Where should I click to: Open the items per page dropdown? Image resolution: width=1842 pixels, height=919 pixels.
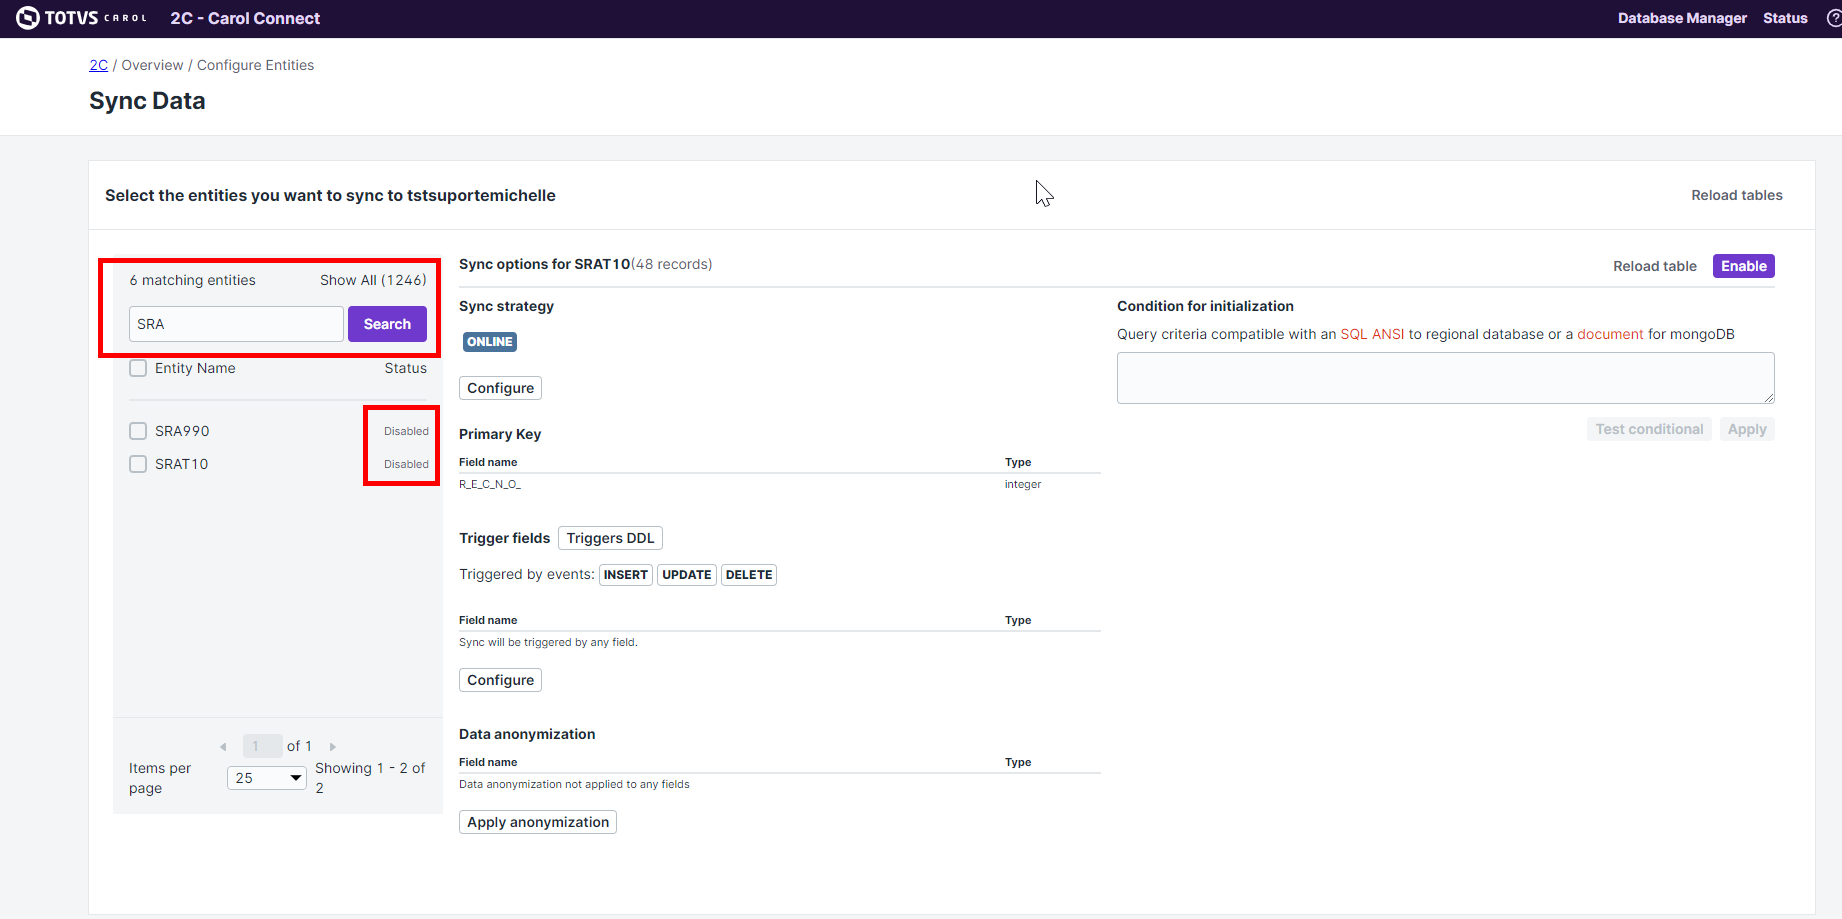267,778
